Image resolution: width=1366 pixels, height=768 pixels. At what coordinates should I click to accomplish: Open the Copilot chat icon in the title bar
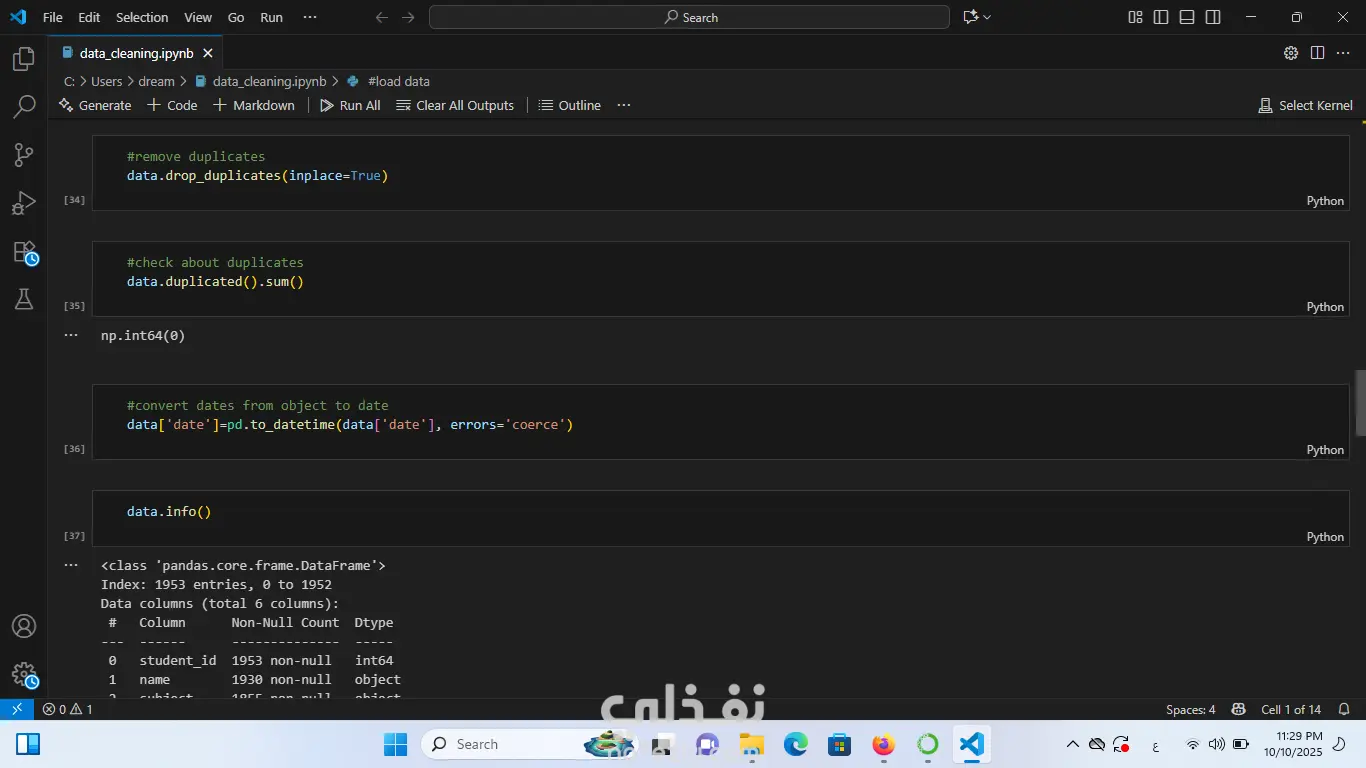point(969,17)
